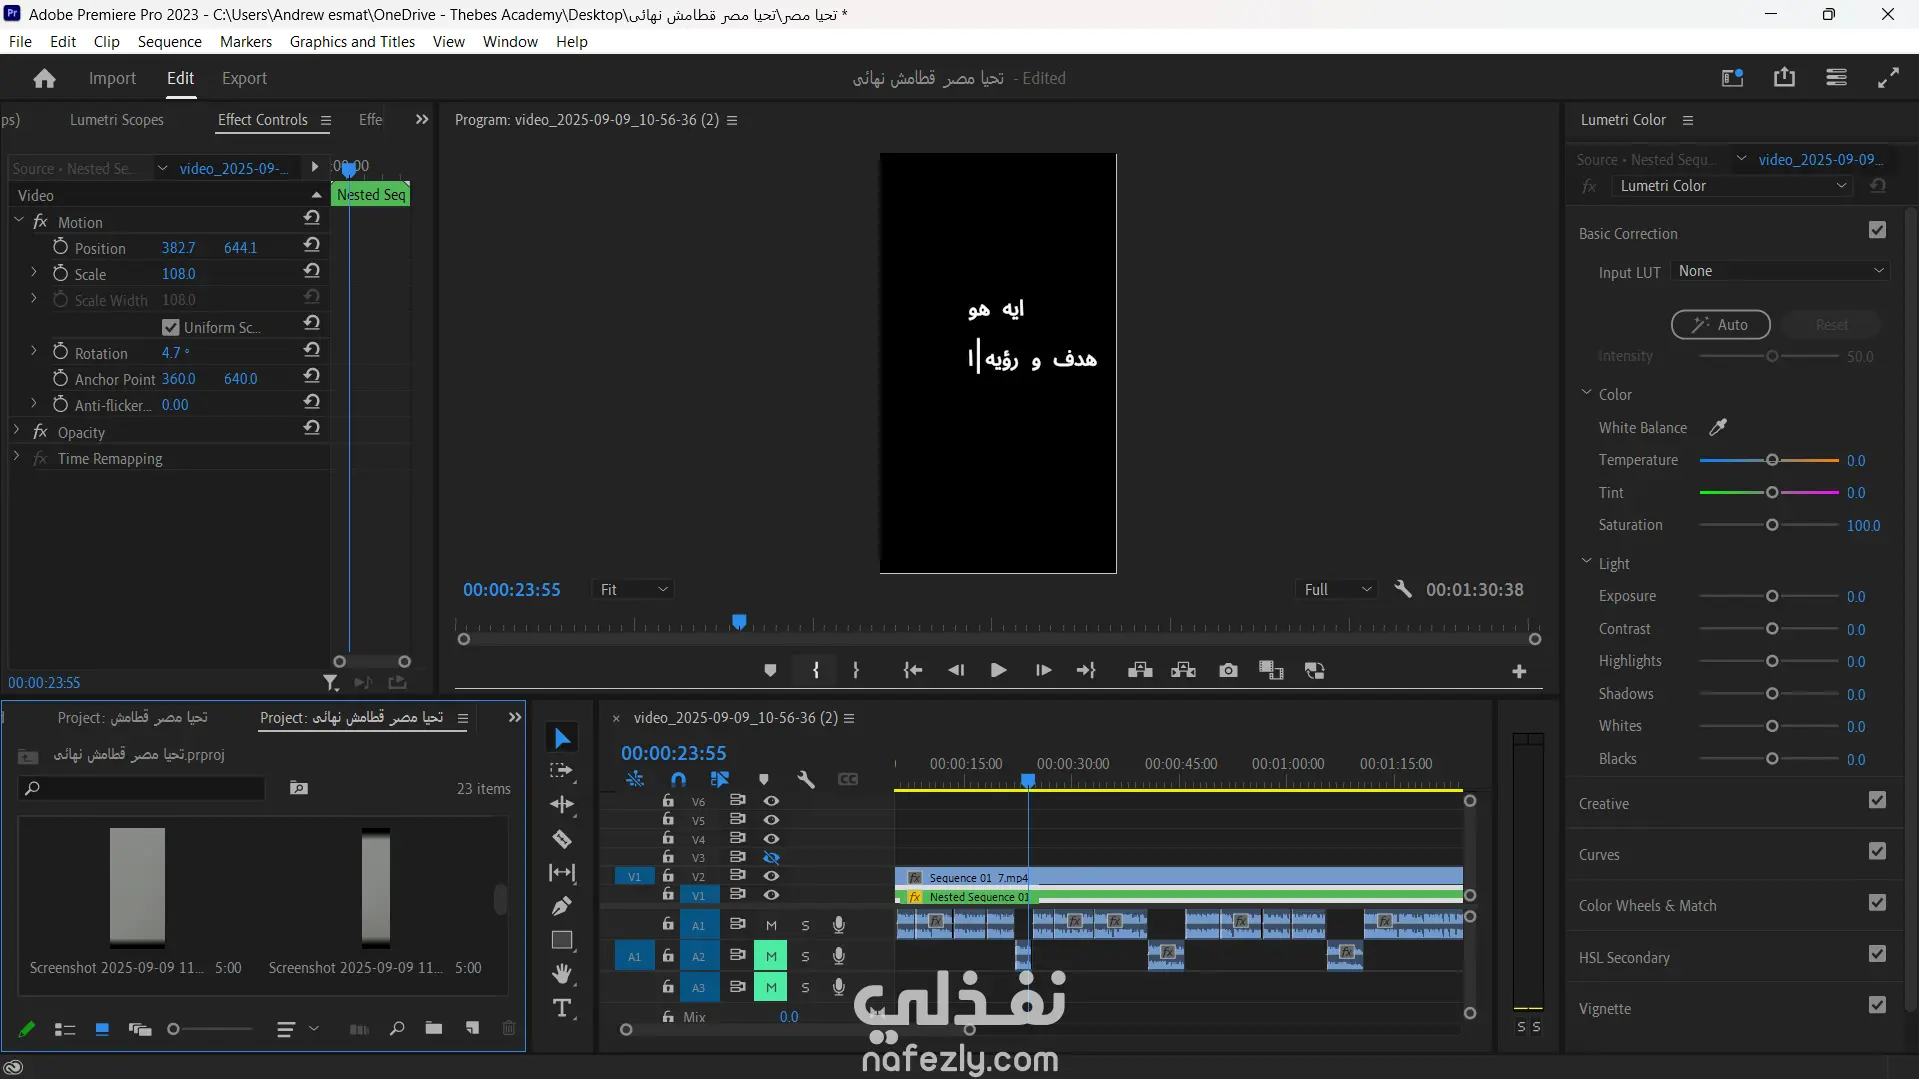The image size is (1919, 1079).
Task: Activate the Pen tool
Action: coord(562,906)
